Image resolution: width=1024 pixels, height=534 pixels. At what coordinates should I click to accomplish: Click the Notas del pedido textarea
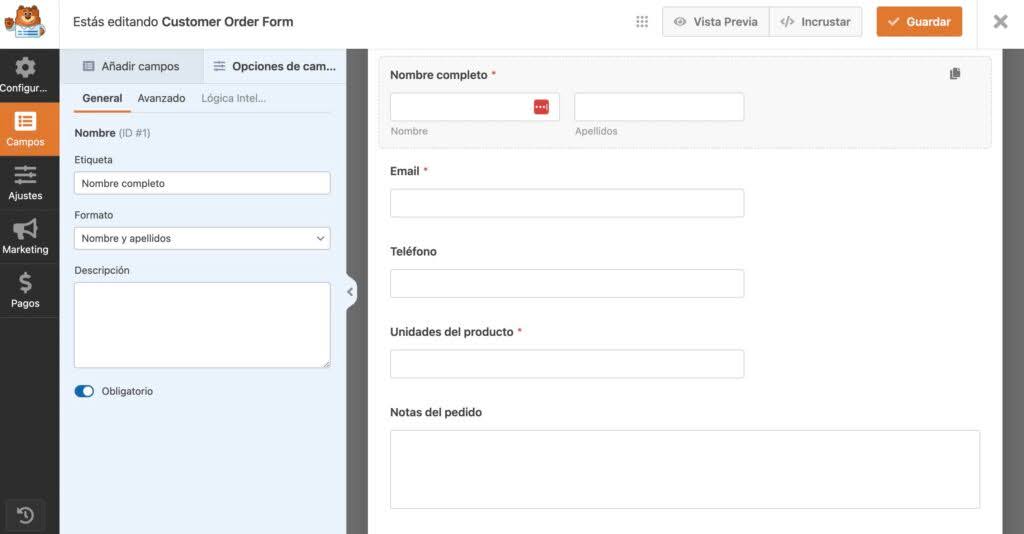(x=684, y=469)
